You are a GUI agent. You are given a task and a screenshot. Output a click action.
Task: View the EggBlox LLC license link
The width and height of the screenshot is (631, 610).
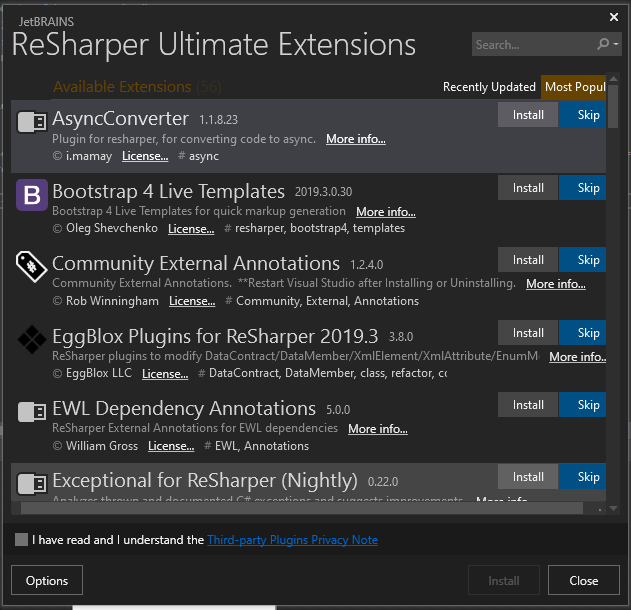coord(165,373)
